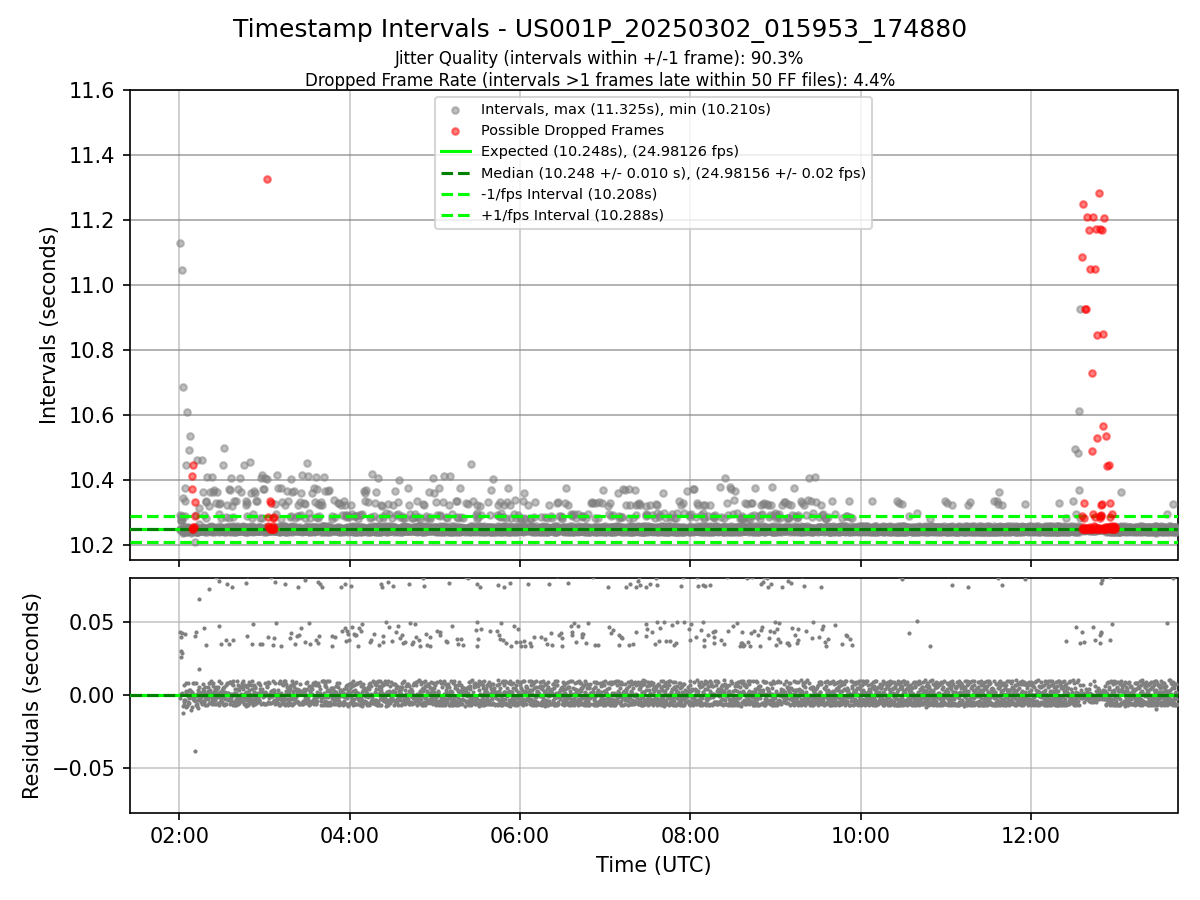
Task: Click the Time (UTC) axis label
Action: (x=654, y=865)
